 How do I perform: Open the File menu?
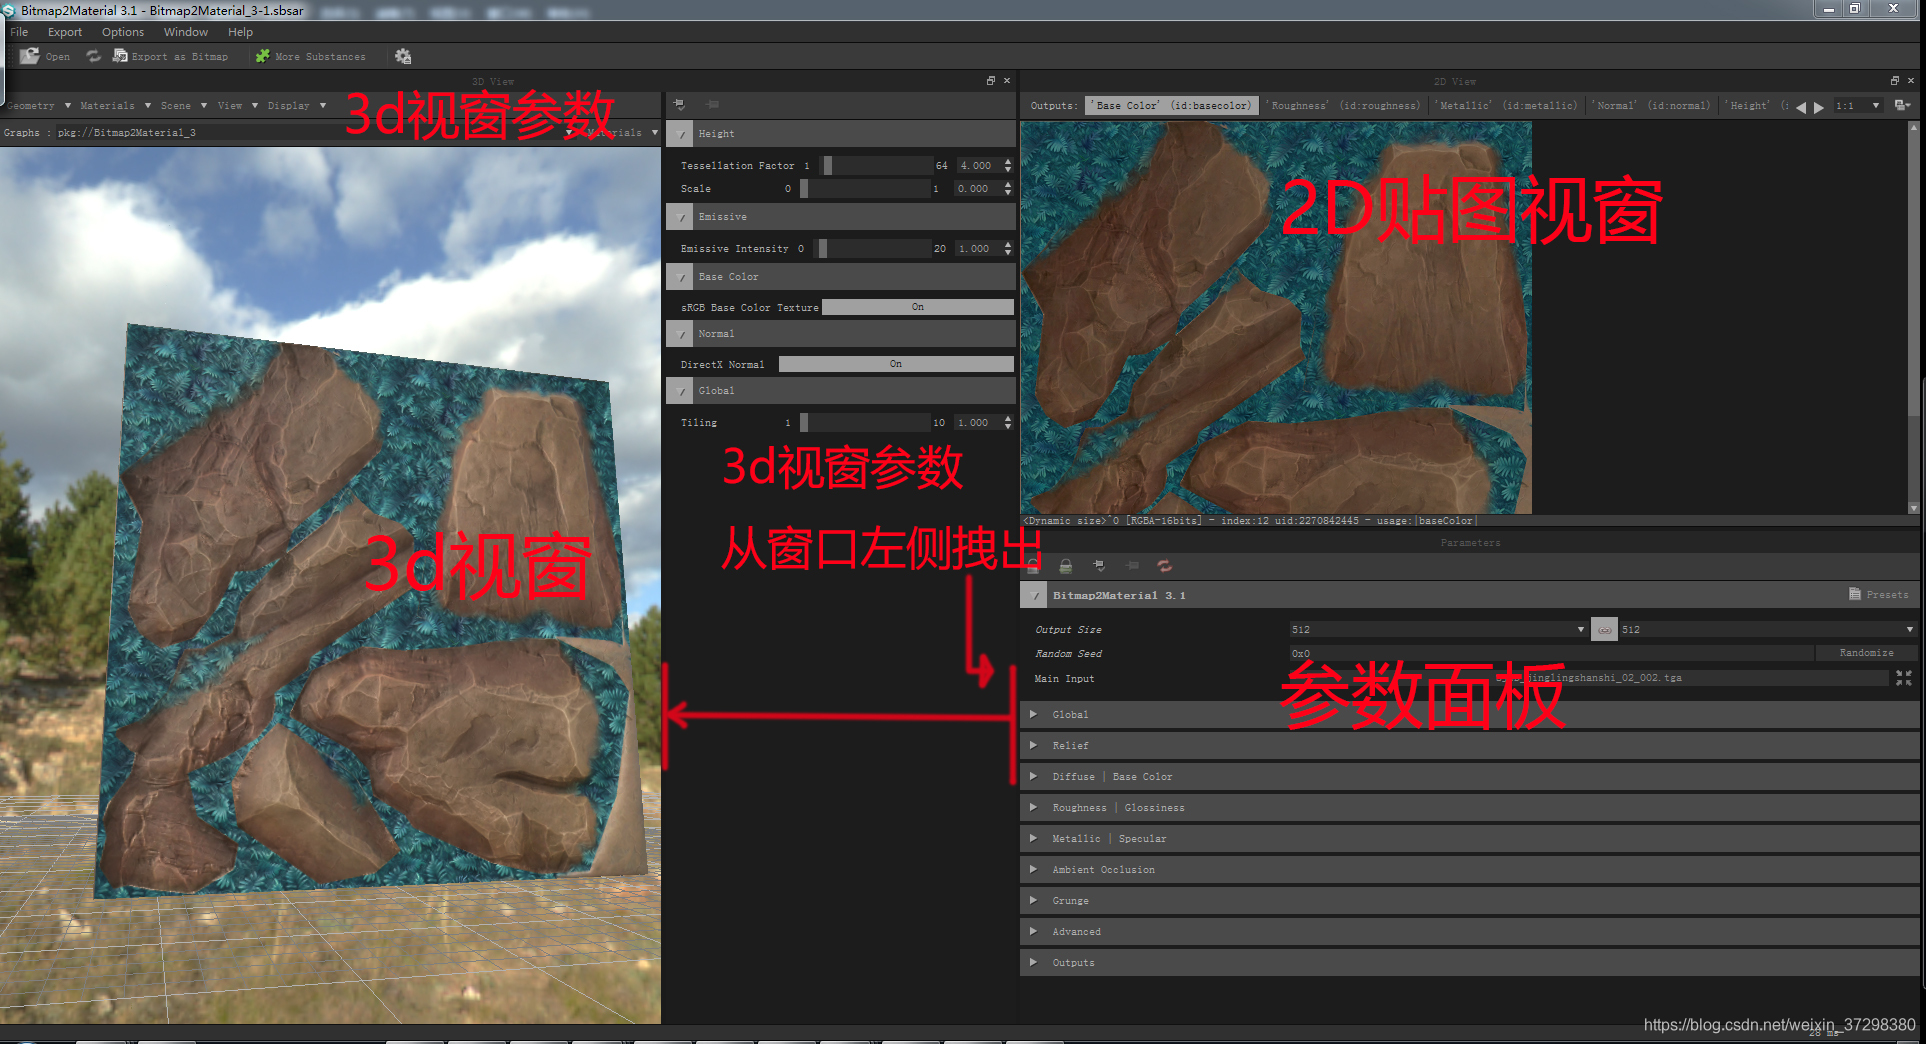(19, 32)
